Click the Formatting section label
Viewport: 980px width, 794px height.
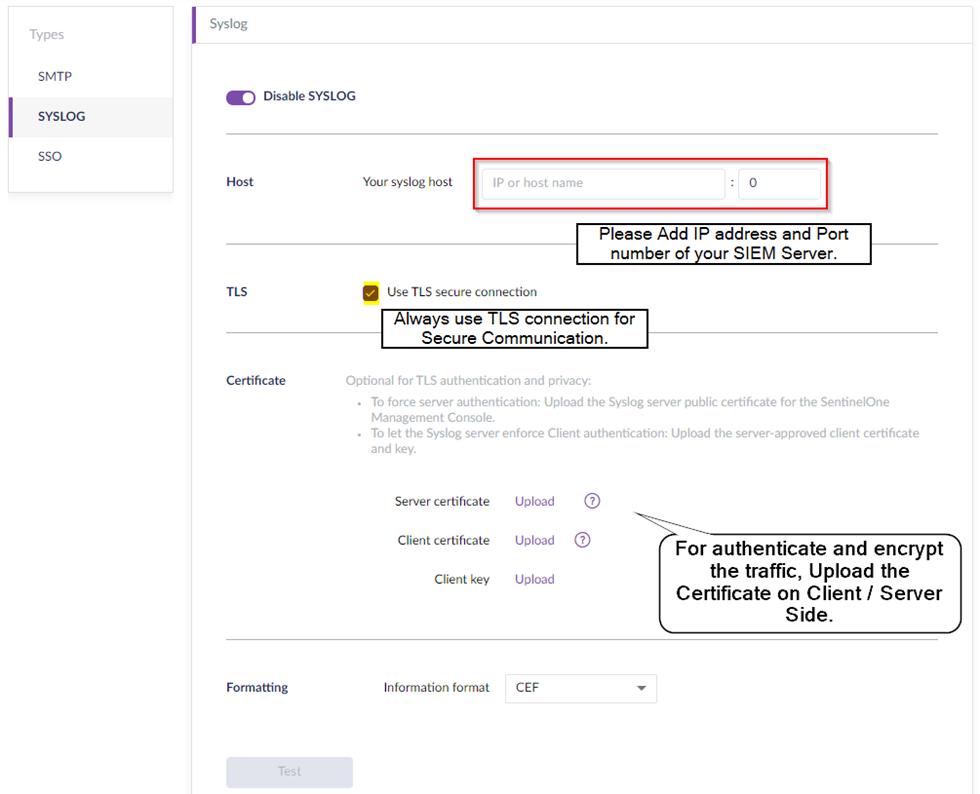click(257, 688)
